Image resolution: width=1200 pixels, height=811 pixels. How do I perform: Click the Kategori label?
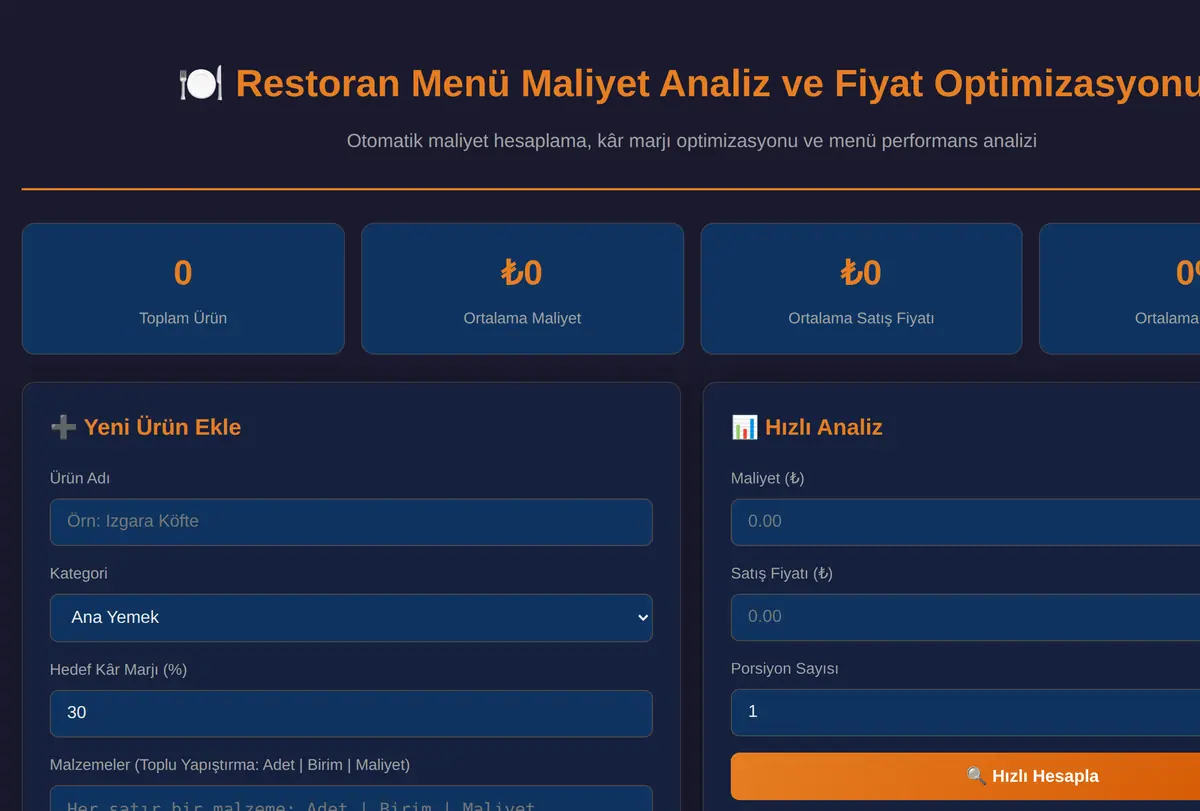click(79, 573)
